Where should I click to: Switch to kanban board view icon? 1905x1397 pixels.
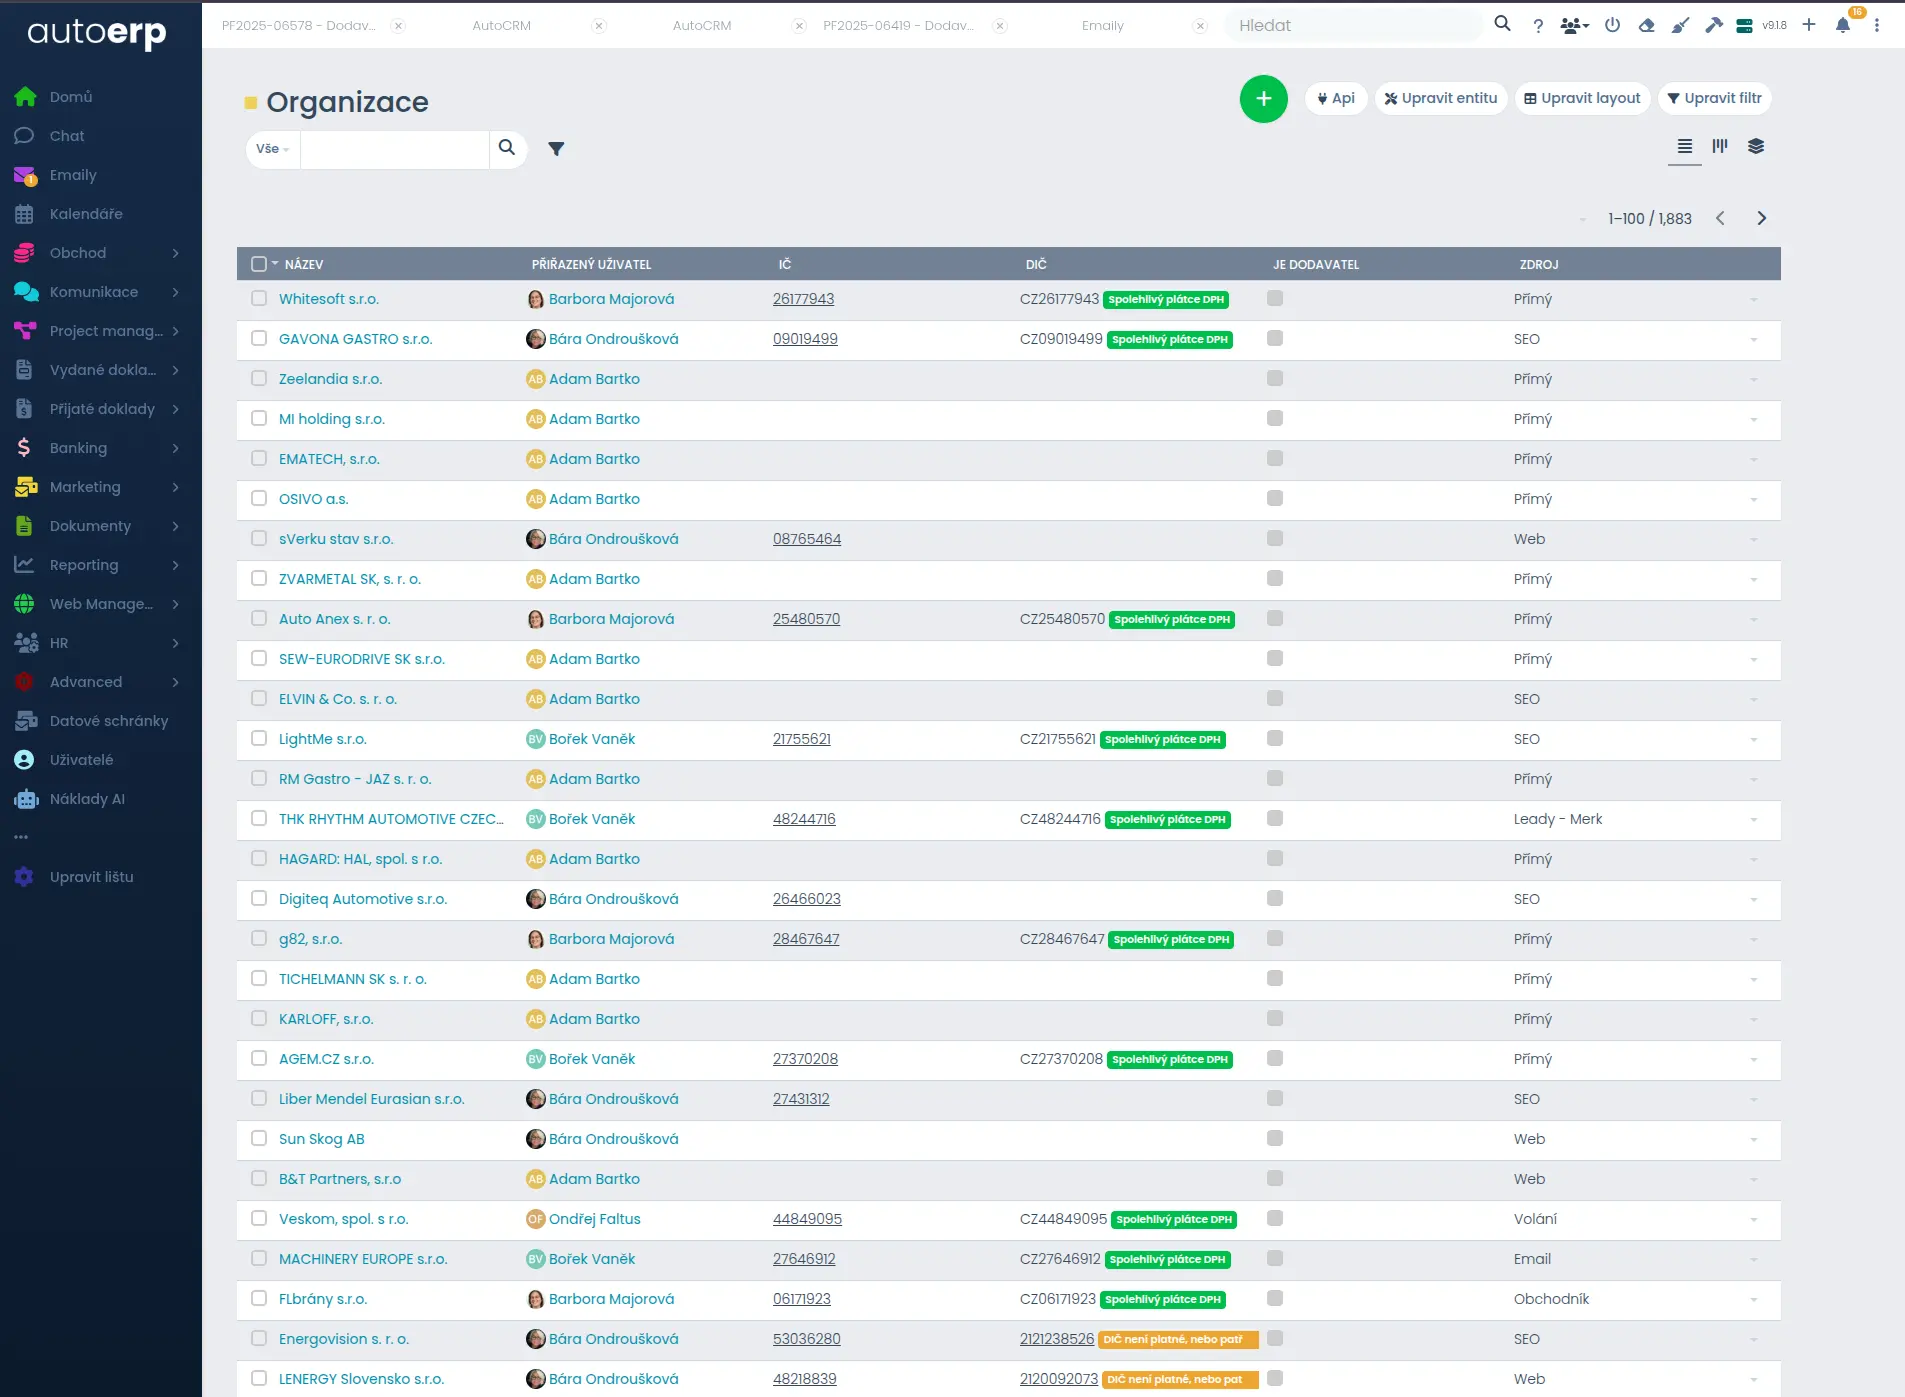(1720, 146)
